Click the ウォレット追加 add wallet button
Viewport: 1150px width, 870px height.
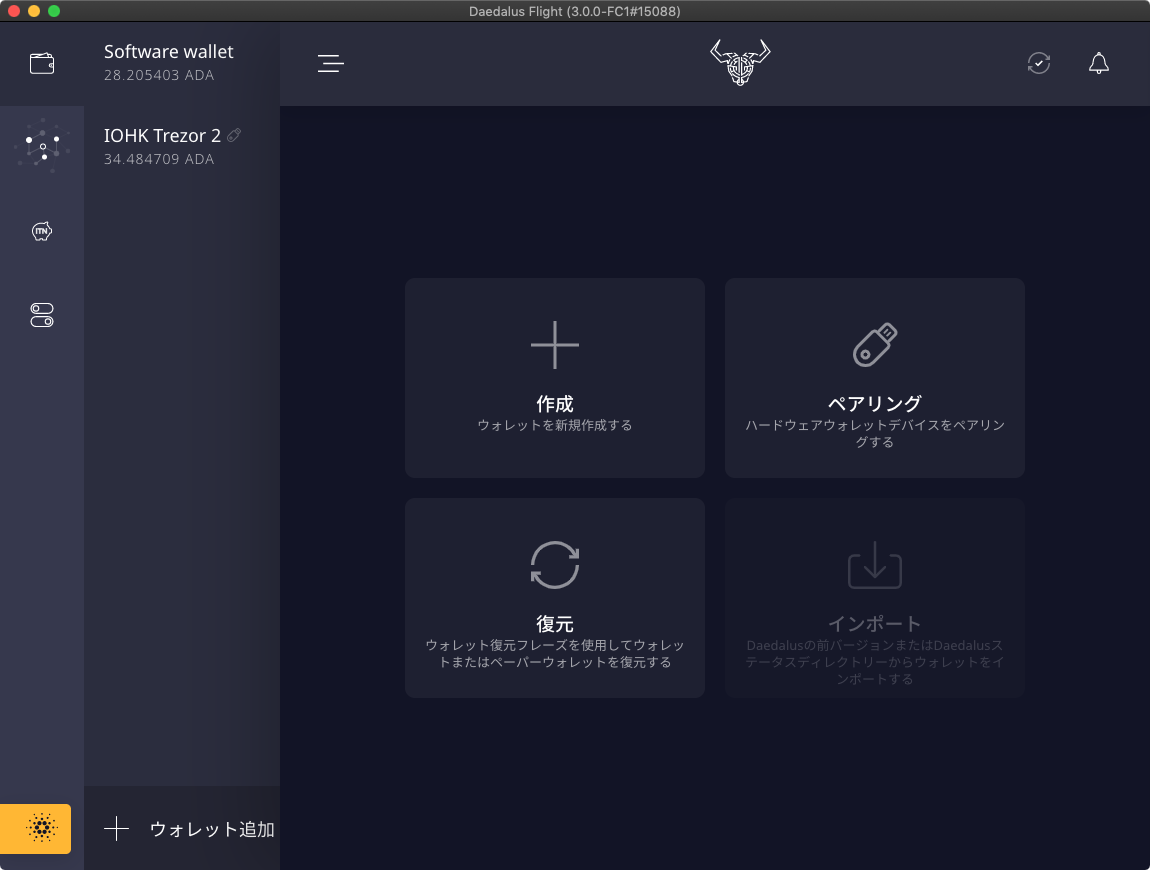pos(182,829)
